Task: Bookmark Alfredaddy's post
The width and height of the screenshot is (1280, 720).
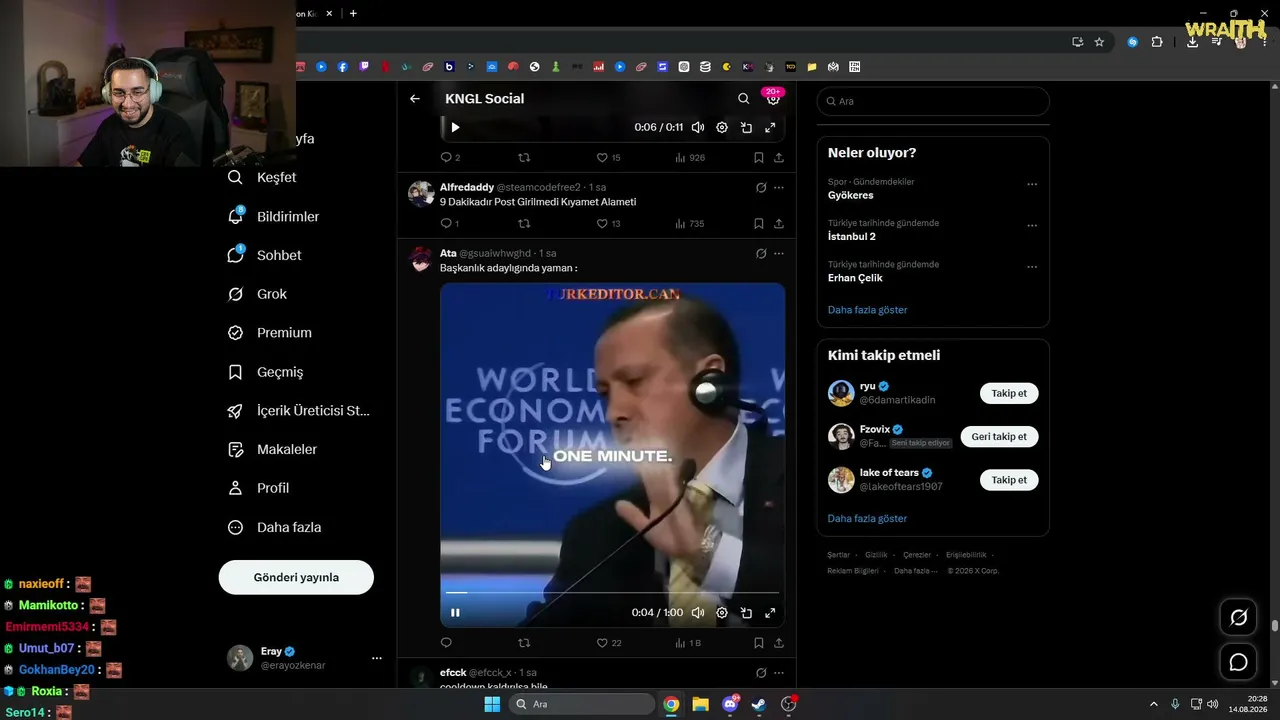Action: 759,224
